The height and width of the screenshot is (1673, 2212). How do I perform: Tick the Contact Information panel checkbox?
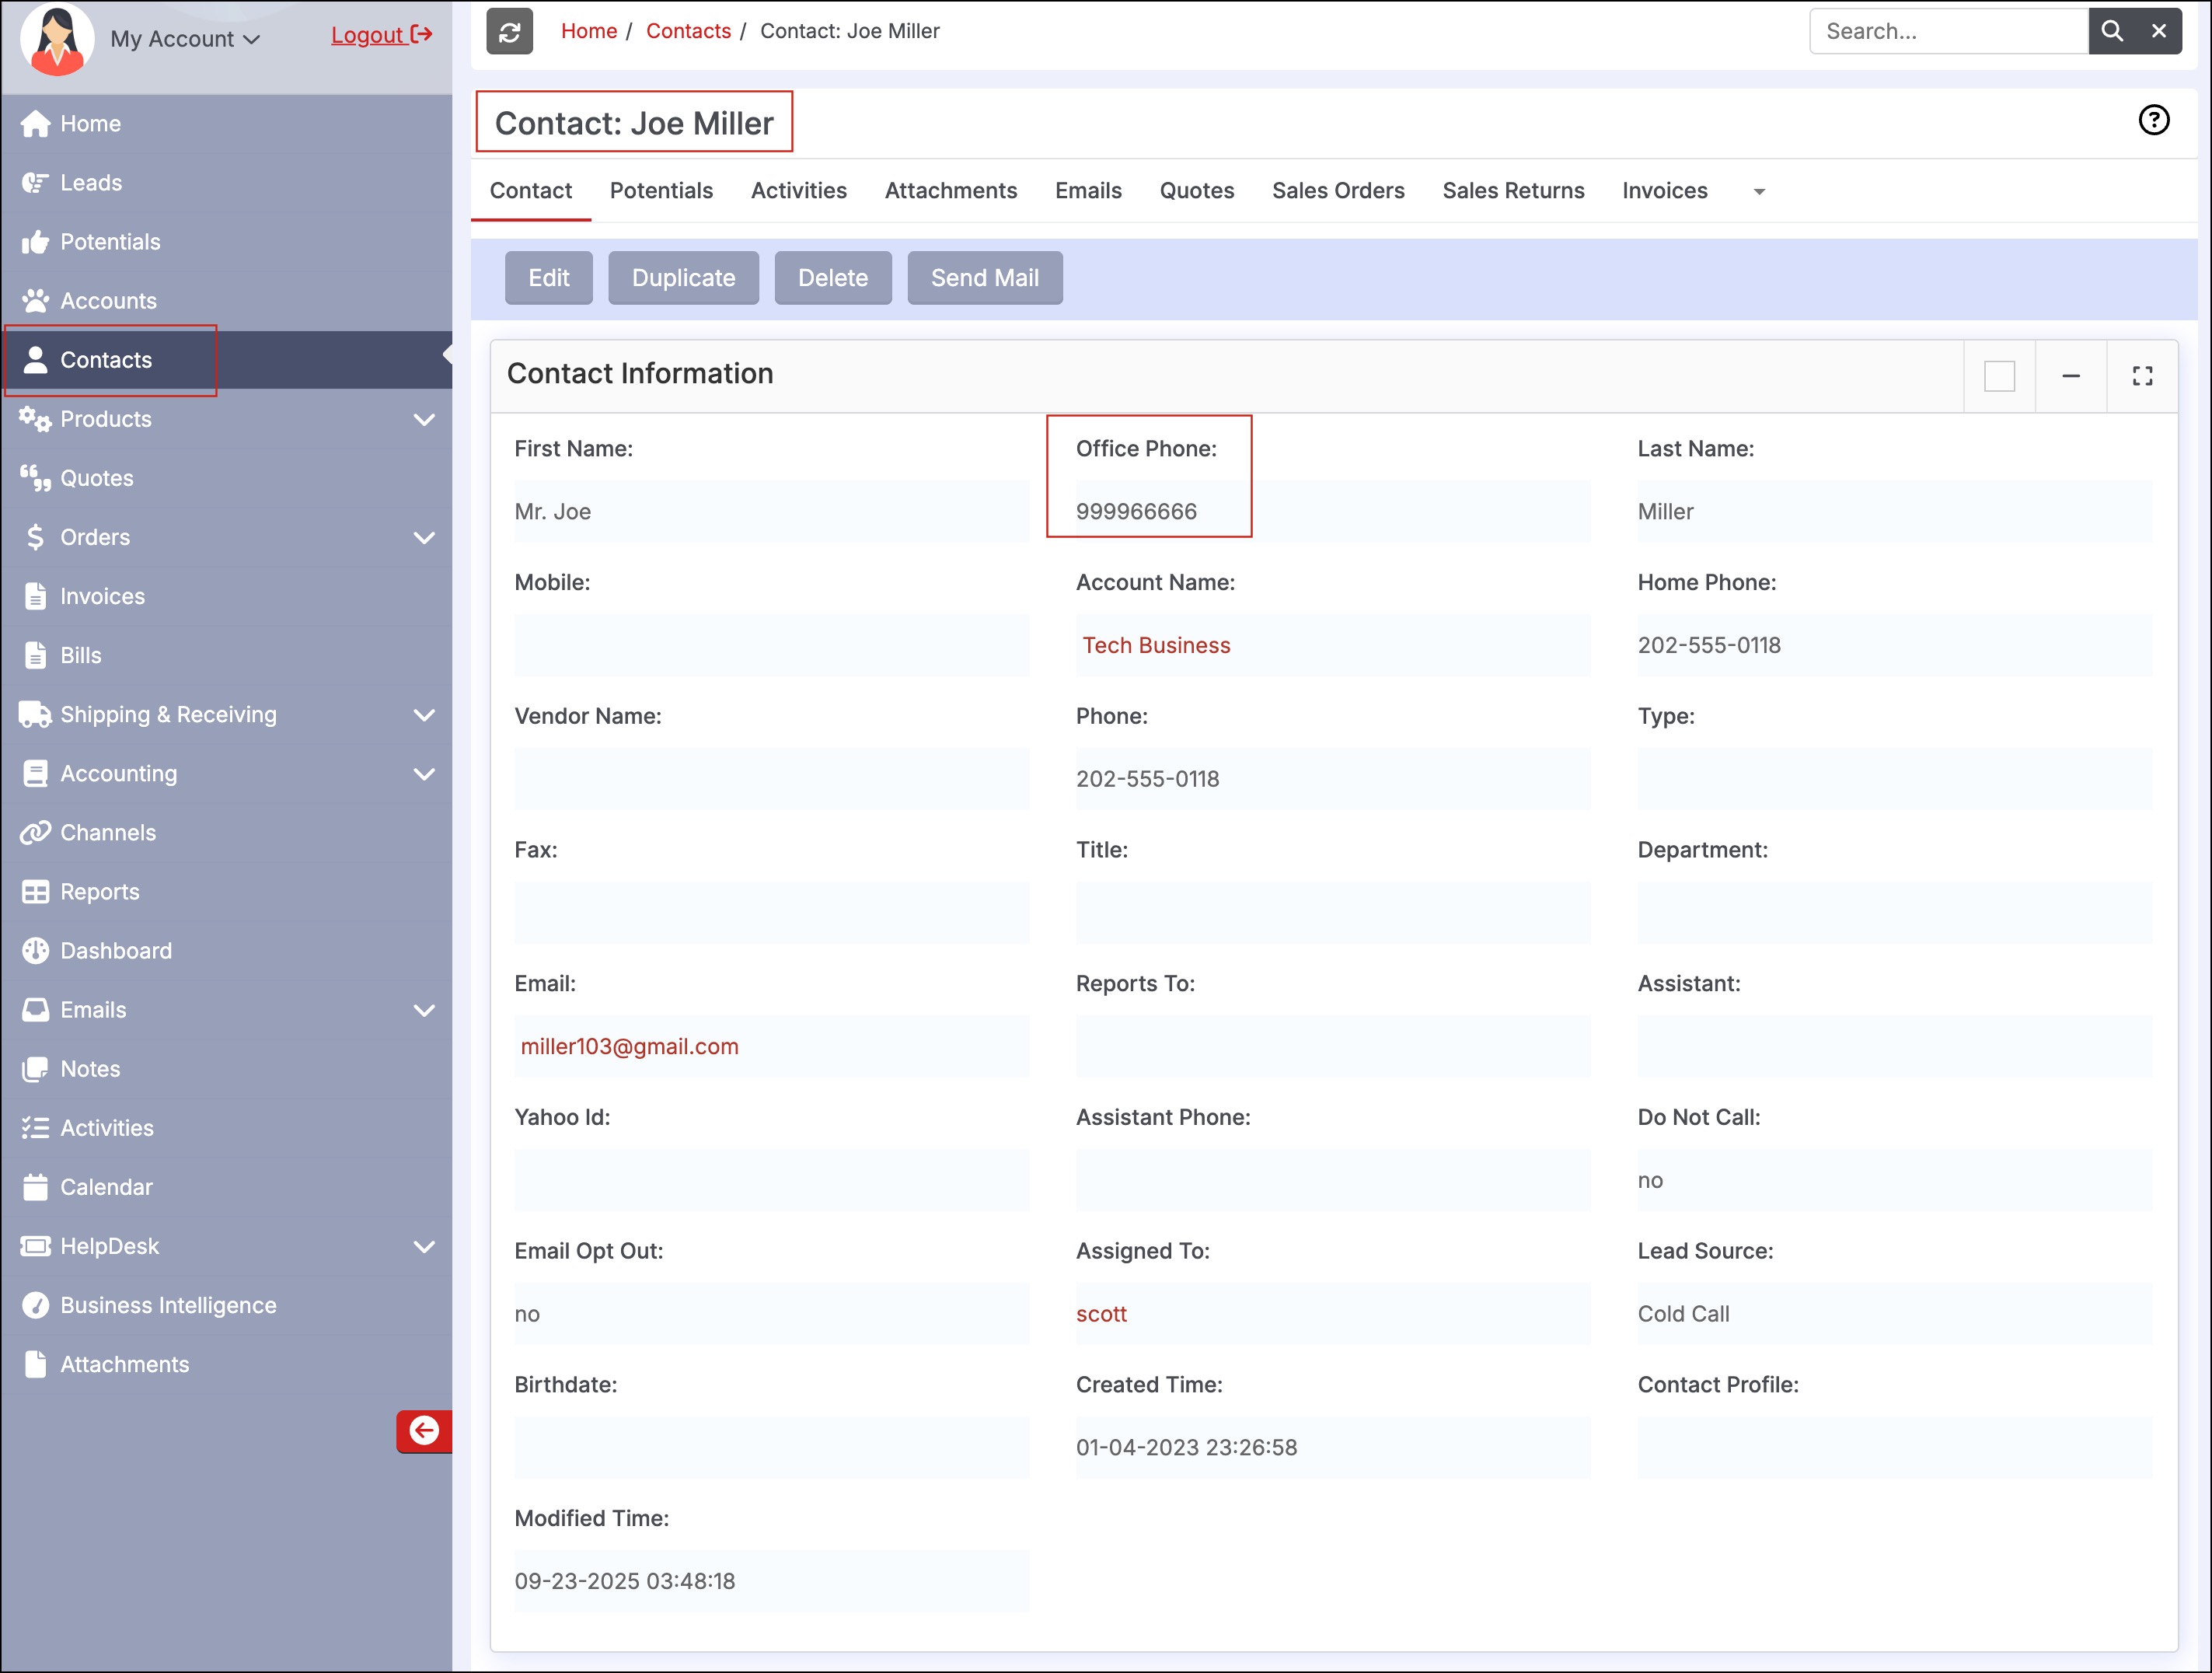pos(1999,376)
